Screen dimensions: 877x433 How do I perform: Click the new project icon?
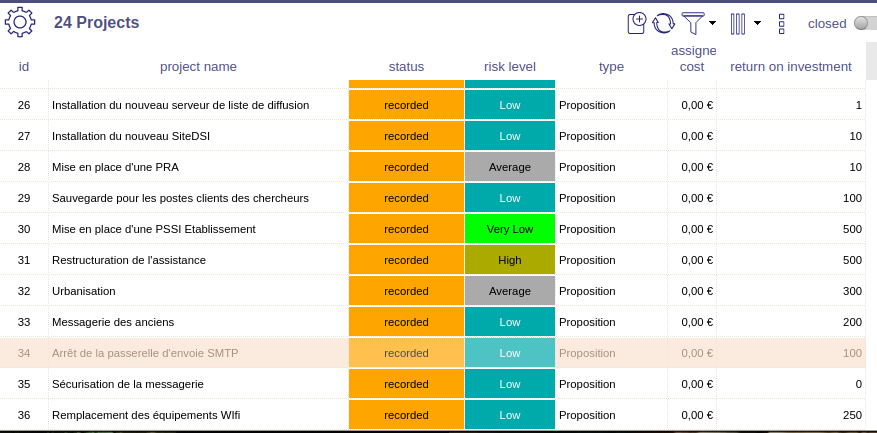click(637, 23)
